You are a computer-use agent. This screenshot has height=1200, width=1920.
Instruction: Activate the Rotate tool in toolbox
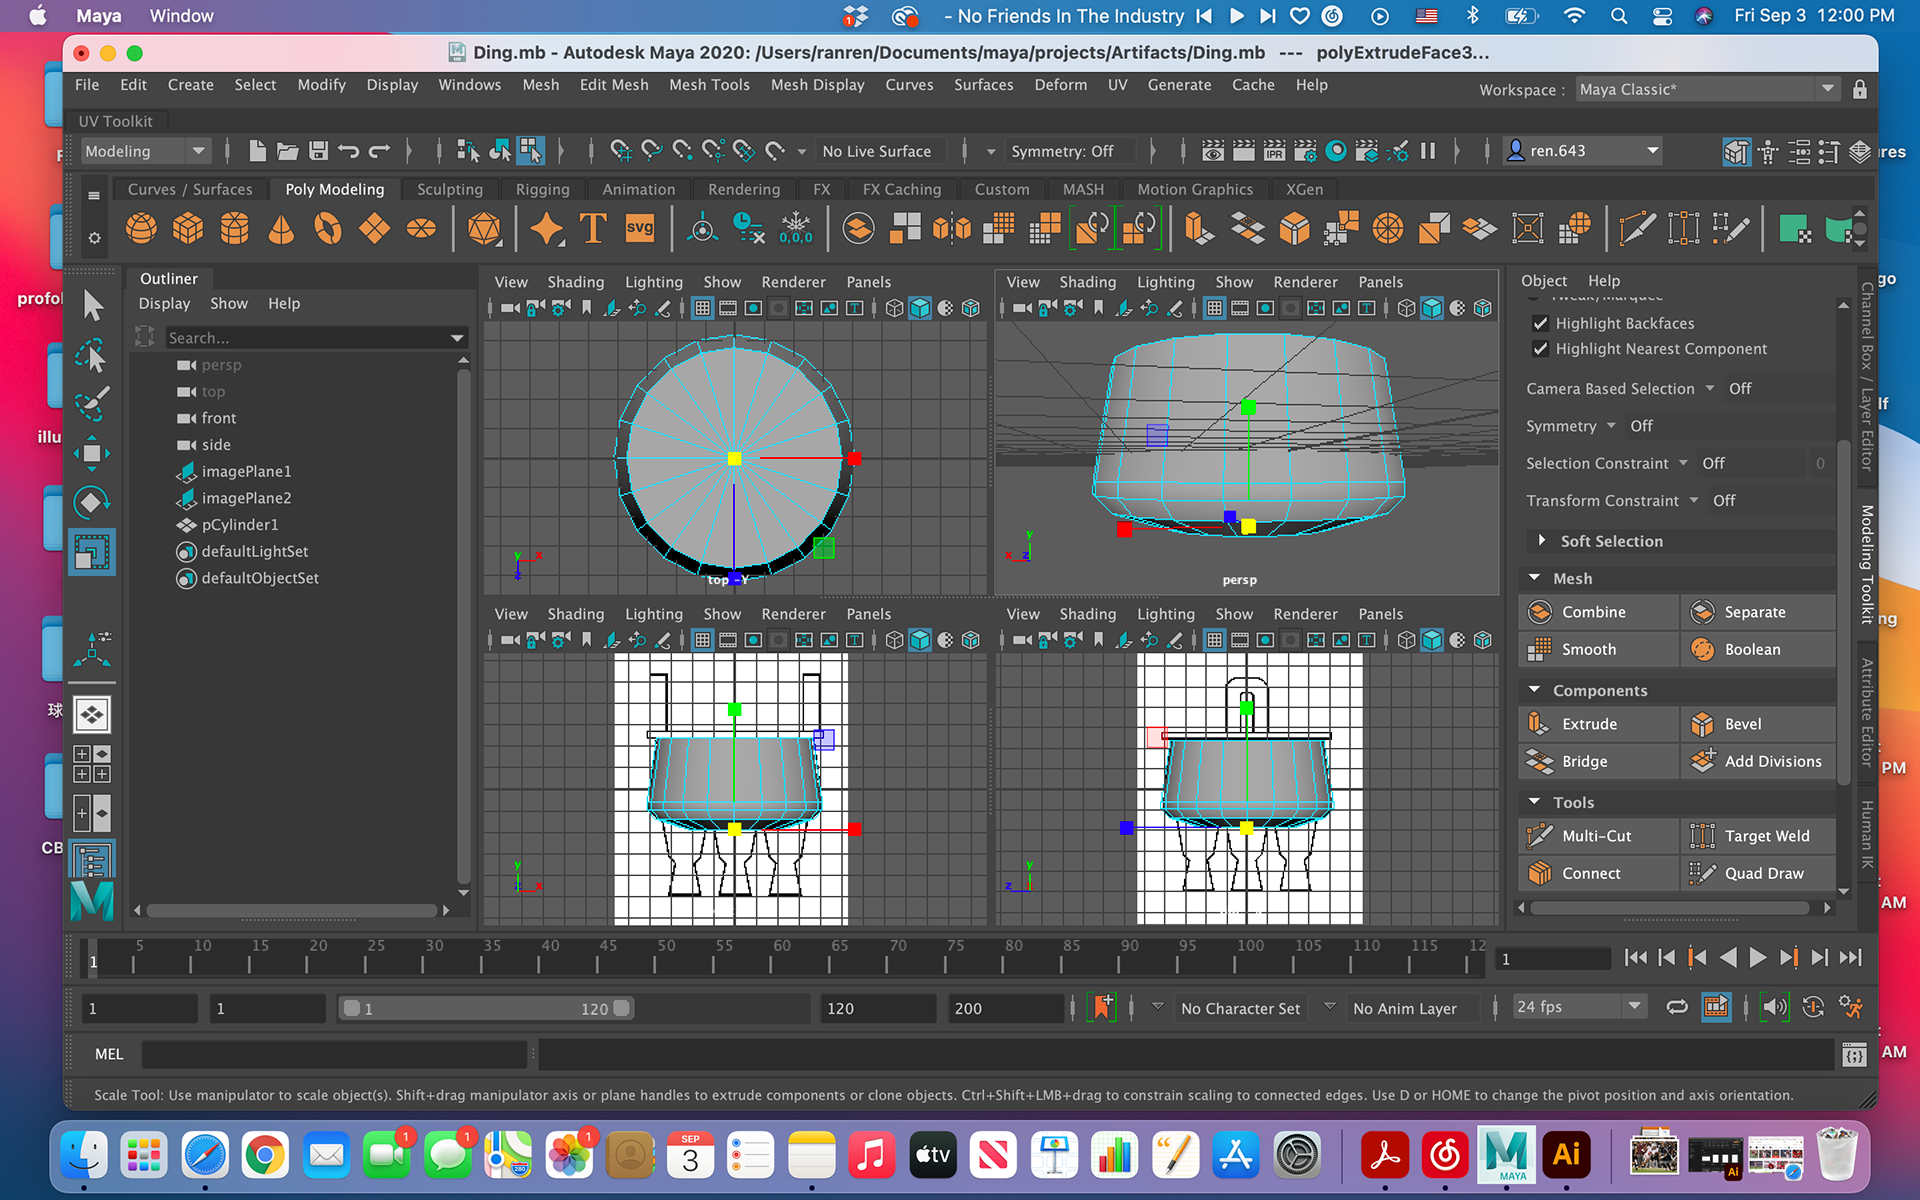coord(92,502)
